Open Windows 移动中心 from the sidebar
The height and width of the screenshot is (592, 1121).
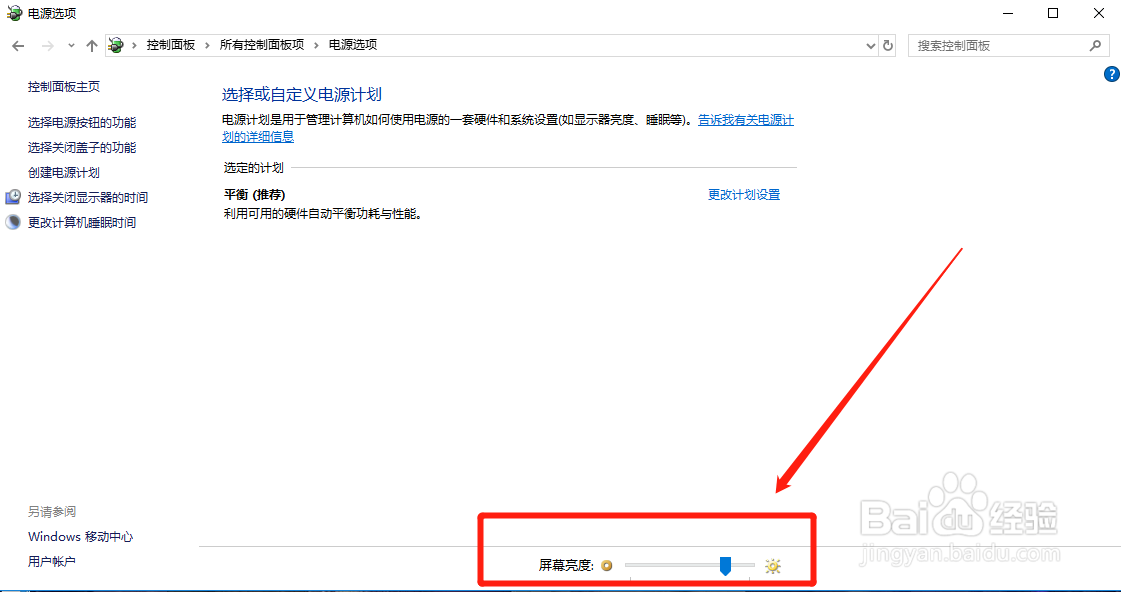pyautogui.click(x=80, y=536)
